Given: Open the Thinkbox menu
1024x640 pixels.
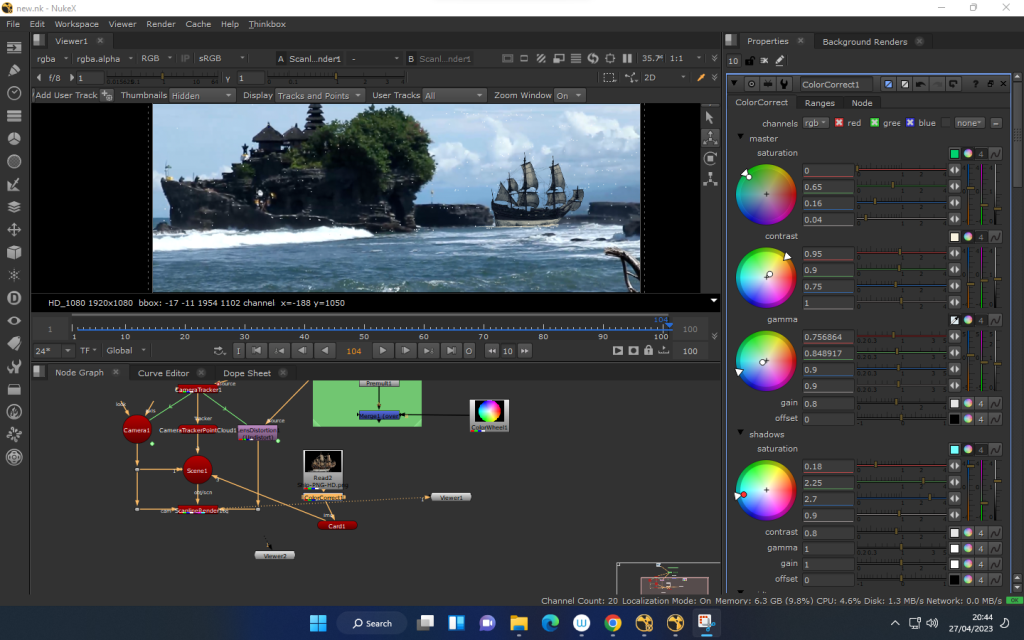Looking at the screenshot, I should click(x=267, y=24).
